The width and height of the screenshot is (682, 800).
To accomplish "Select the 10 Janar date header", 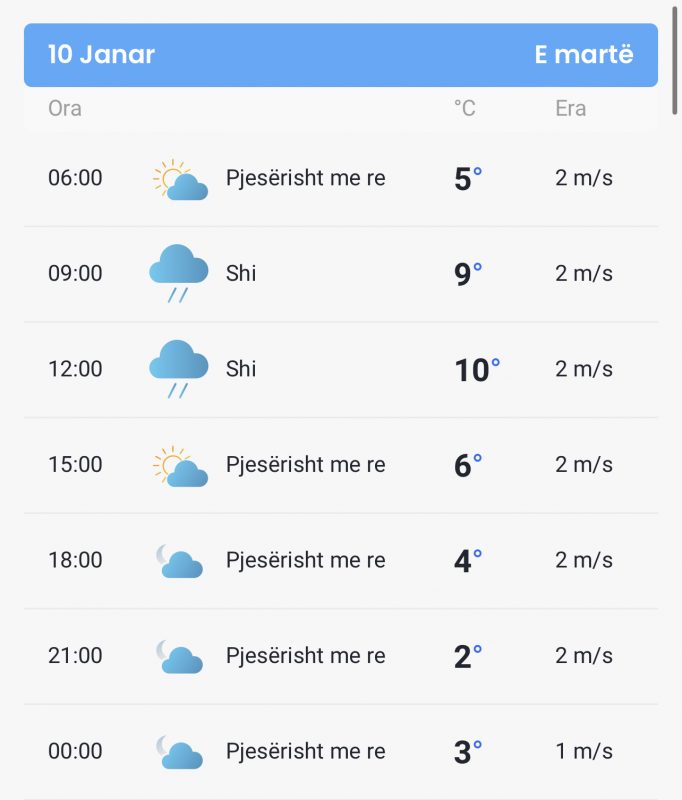I will click(x=101, y=54).
